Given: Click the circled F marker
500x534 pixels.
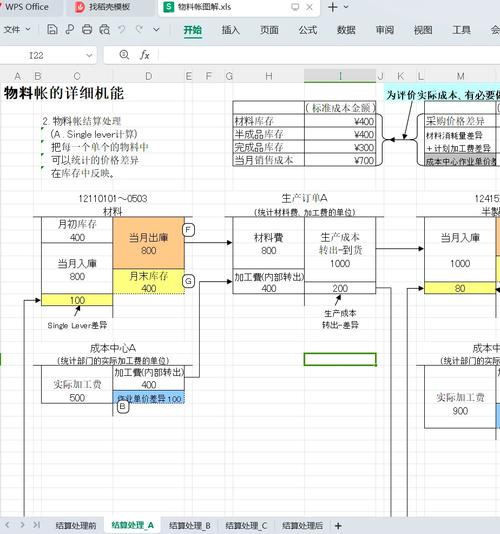Looking at the screenshot, I should click(x=188, y=230).
